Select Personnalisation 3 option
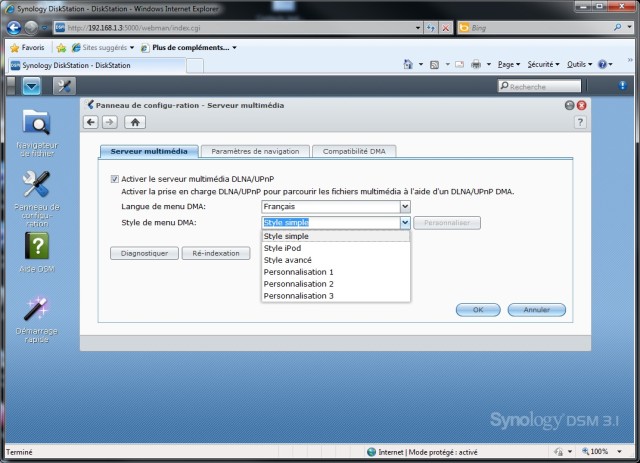The height and width of the screenshot is (463, 640). pyautogui.click(x=336, y=296)
